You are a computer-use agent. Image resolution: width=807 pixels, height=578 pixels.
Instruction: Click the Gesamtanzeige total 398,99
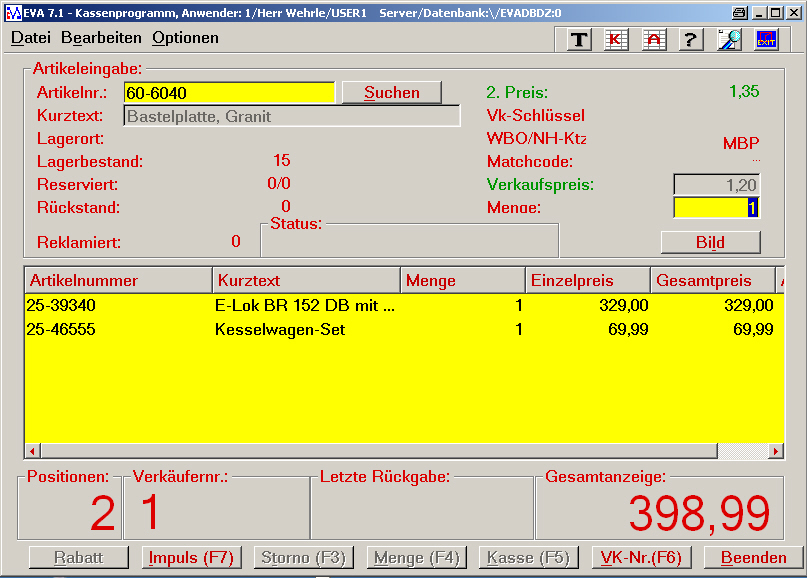699,513
